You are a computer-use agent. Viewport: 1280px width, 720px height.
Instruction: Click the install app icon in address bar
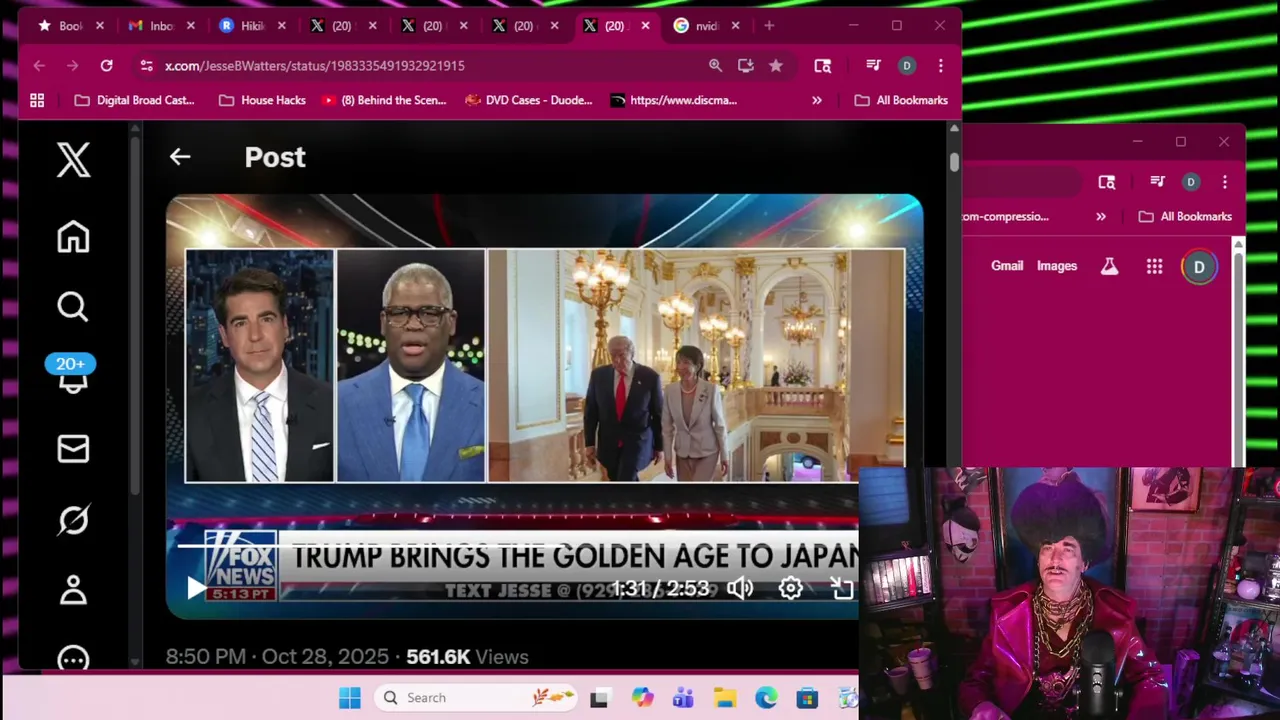click(745, 65)
